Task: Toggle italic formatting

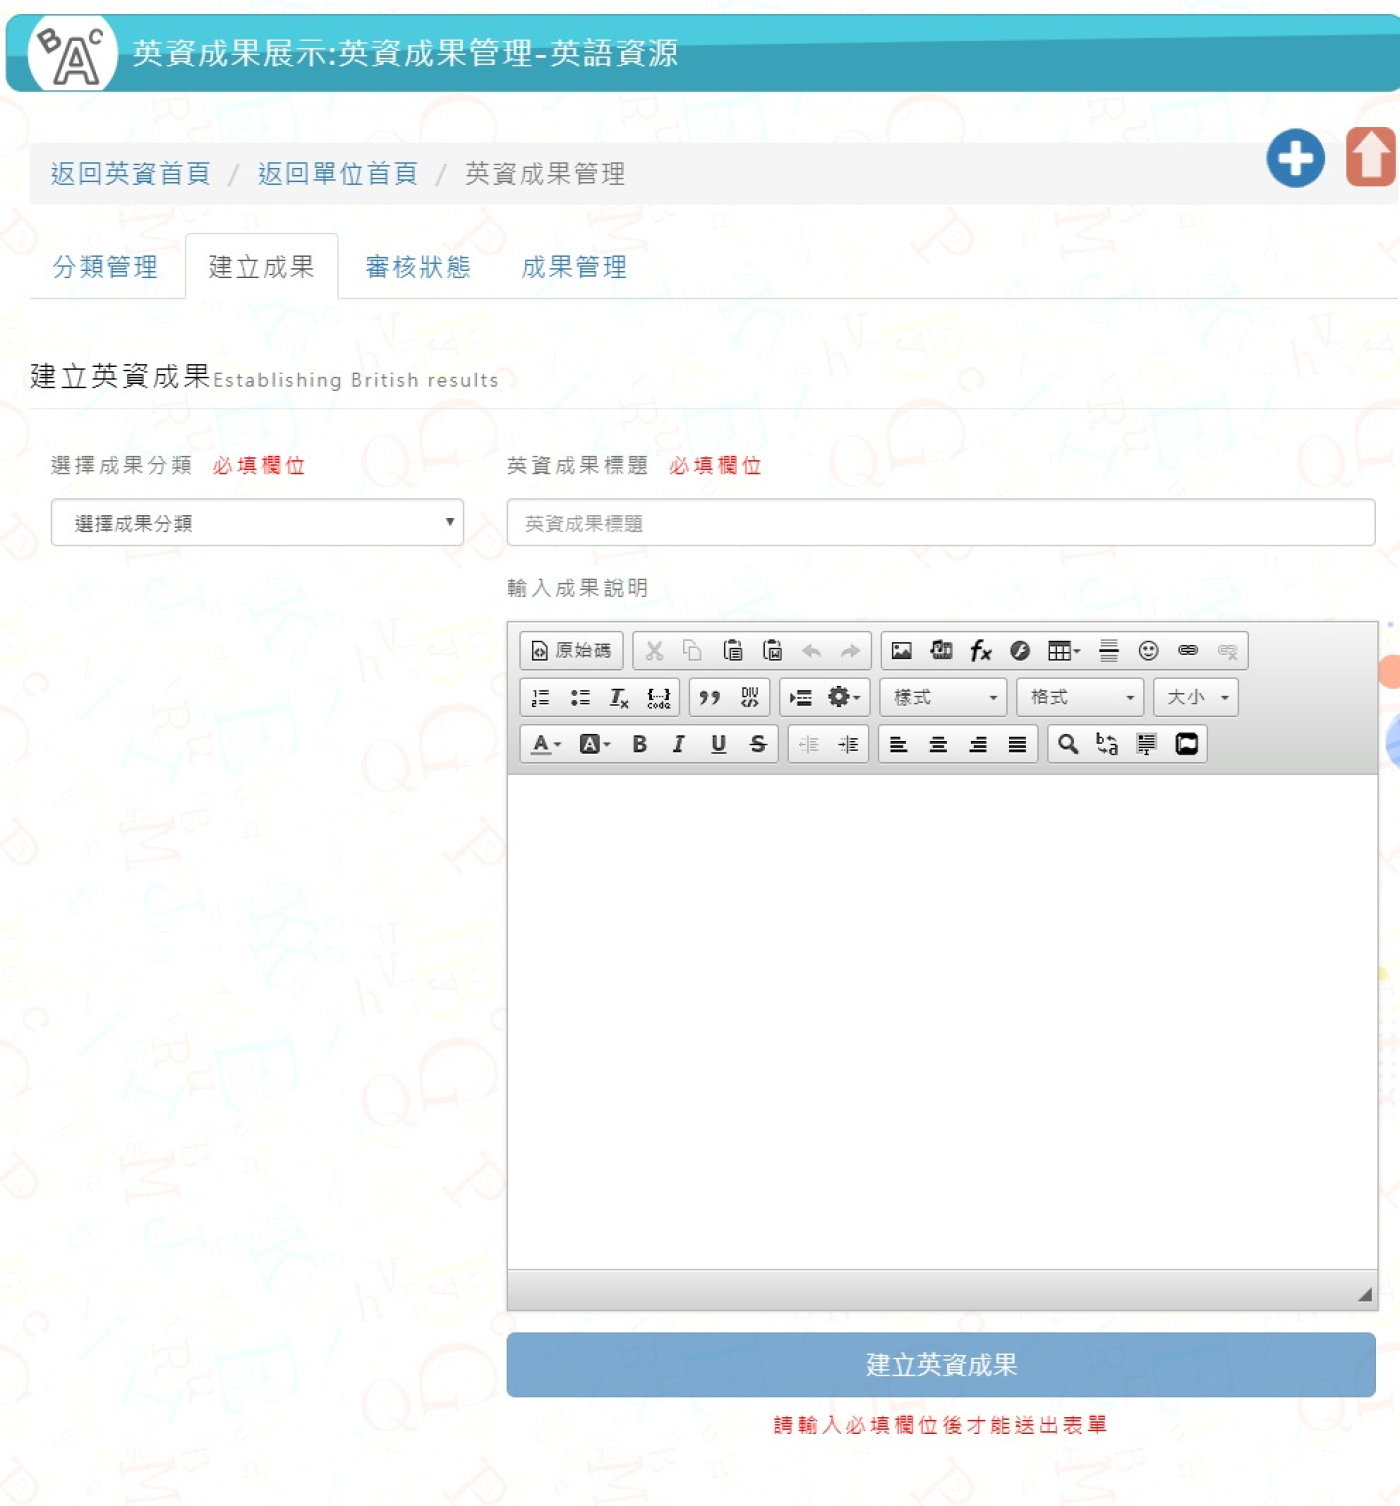Action: click(679, 745)
